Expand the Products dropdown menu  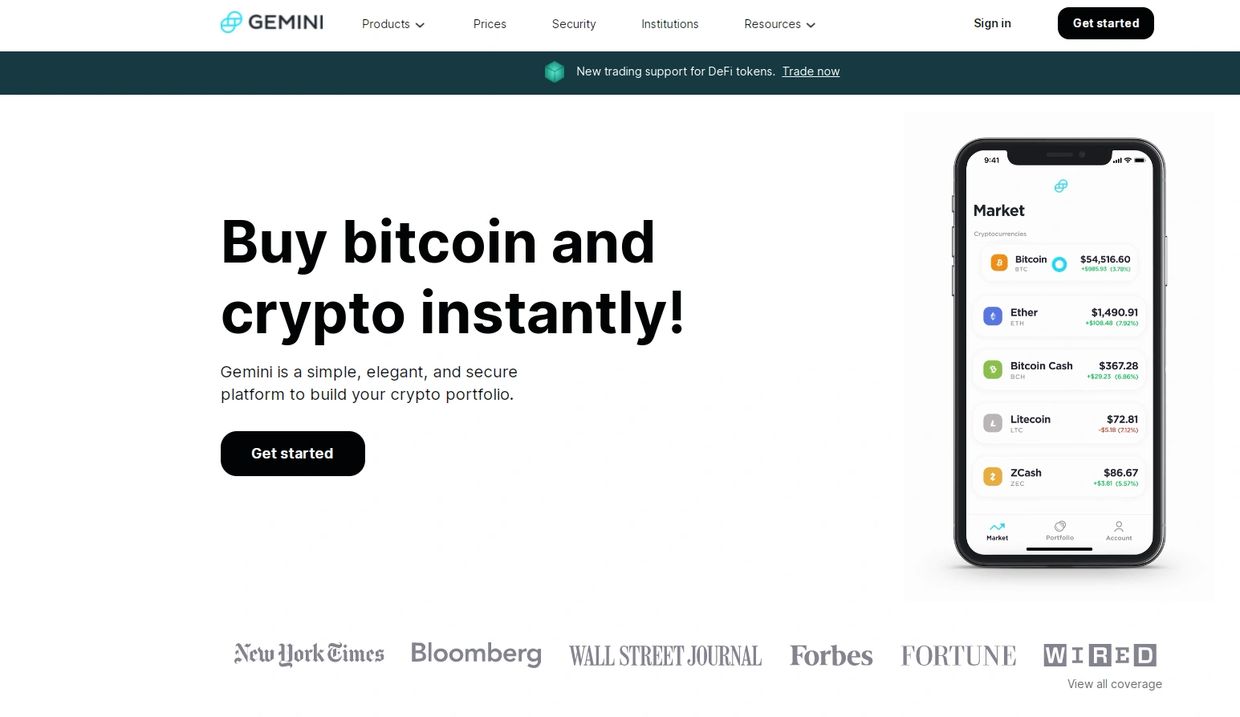pos(393,24)
